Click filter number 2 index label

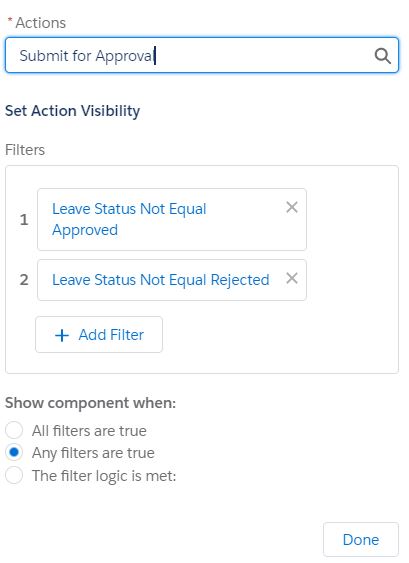(24, 280)
